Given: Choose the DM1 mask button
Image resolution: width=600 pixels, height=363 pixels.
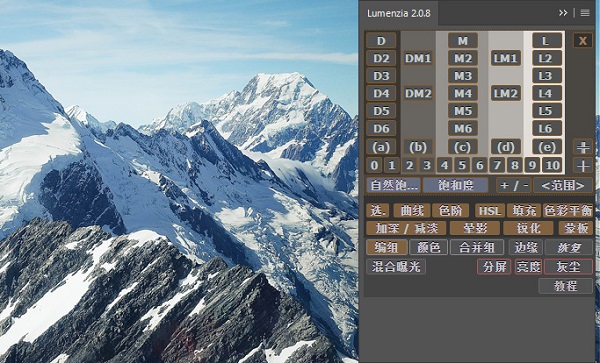Looking at the screenshot, I should 418,58.
